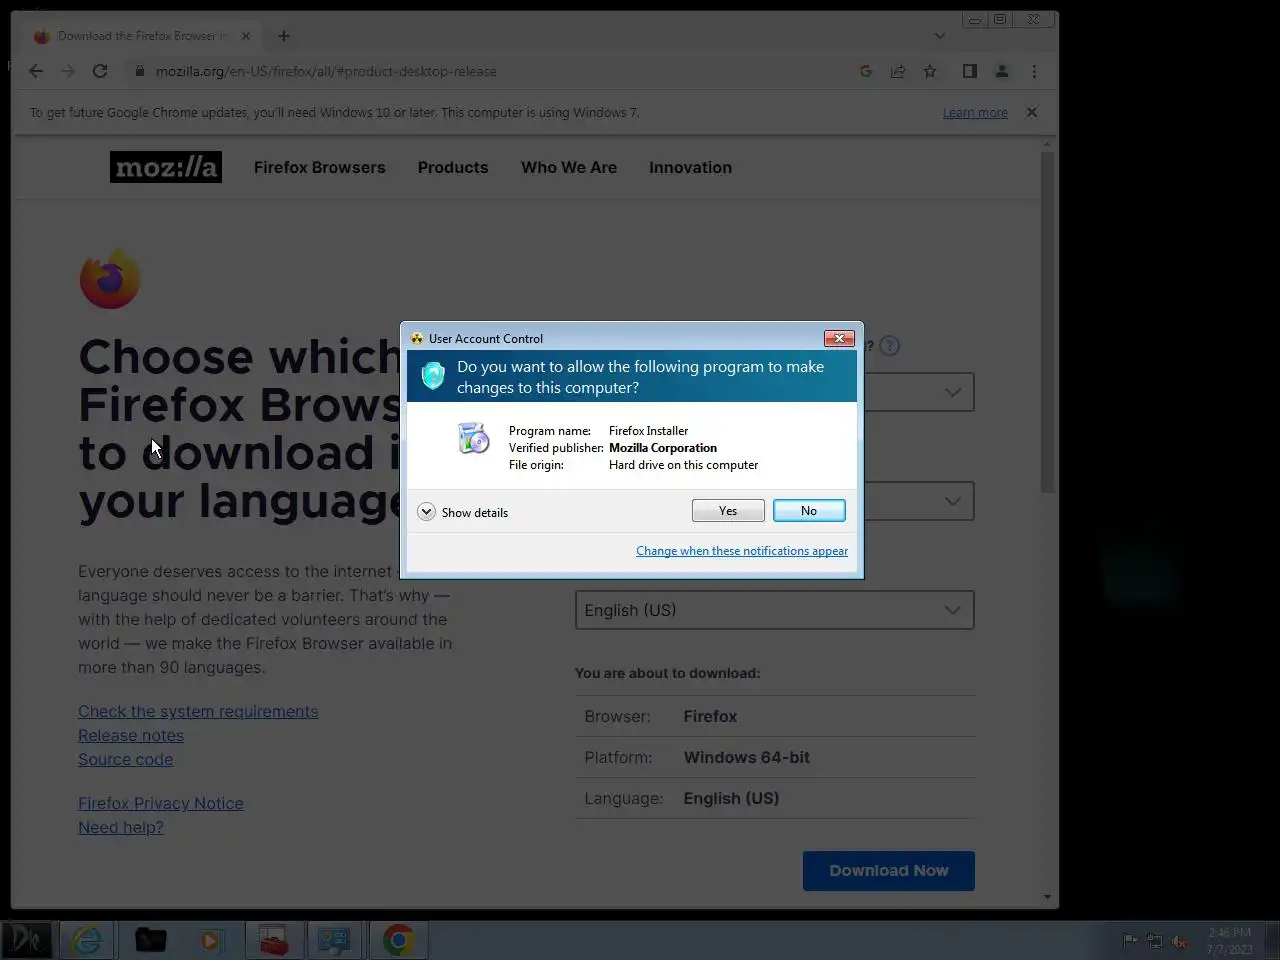Screen dimensions: 1280x960
Task: Open media player from taskbar
Action: [x=211, y=940]
